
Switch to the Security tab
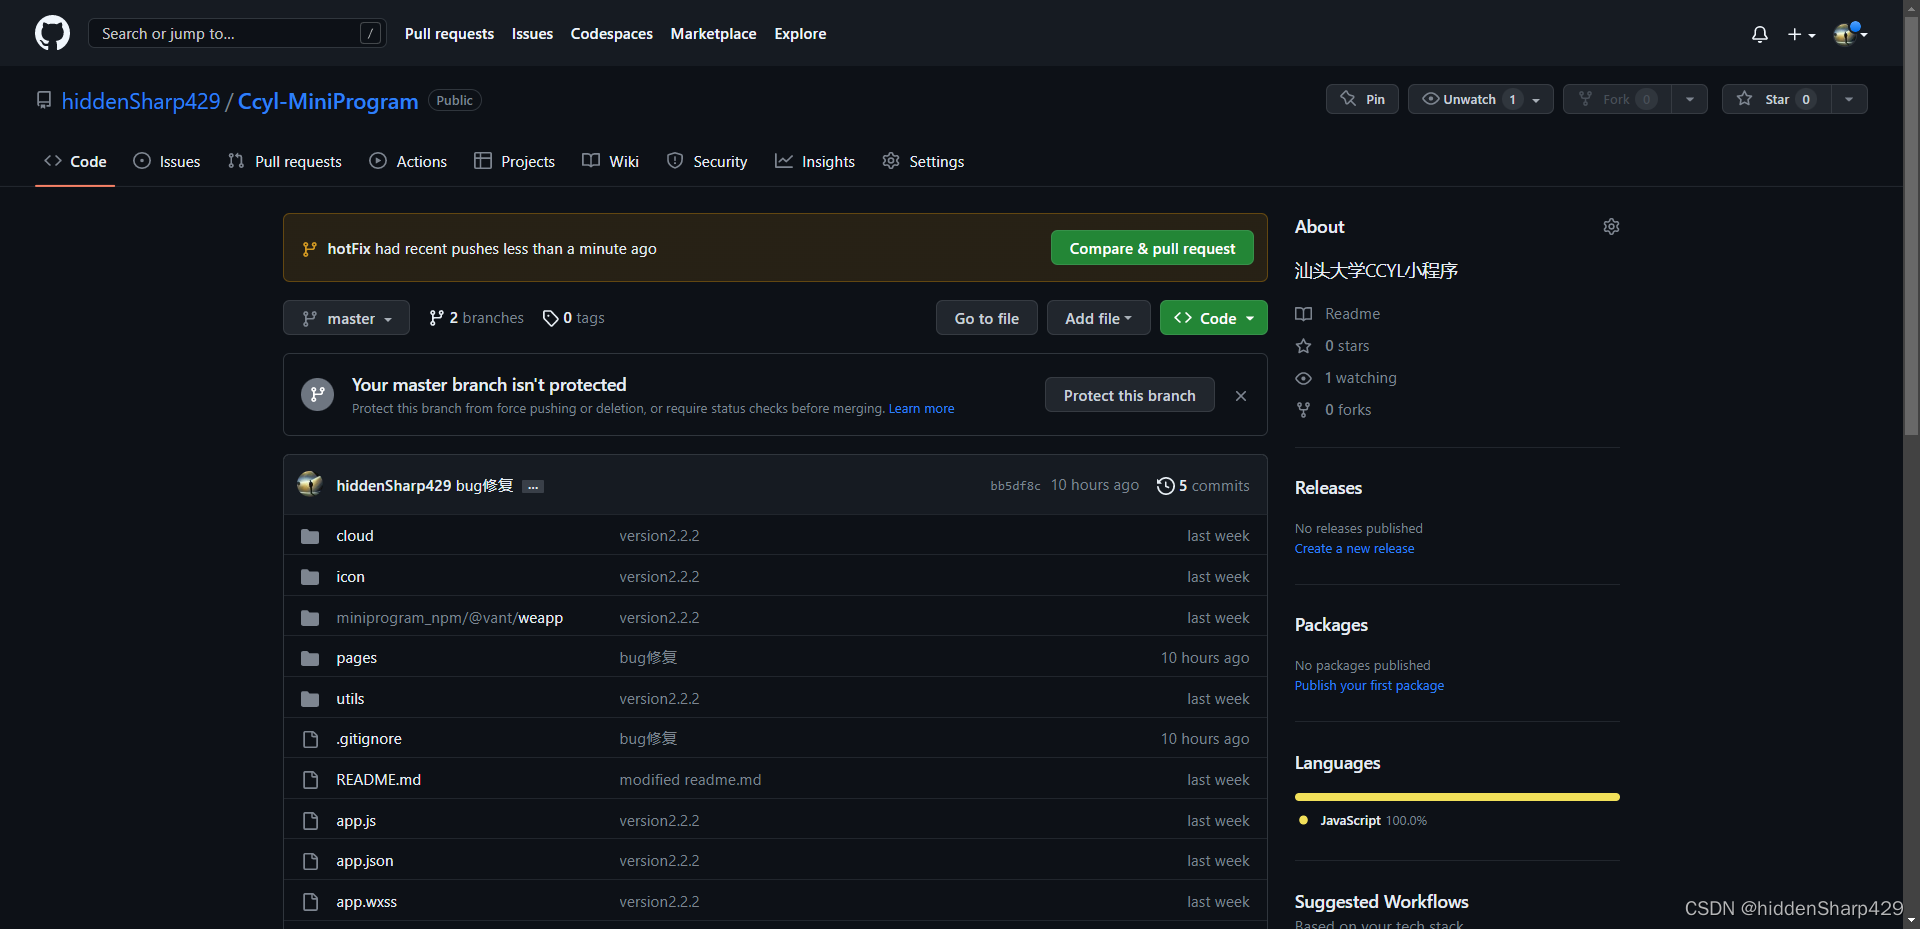[x=707, y=161]
